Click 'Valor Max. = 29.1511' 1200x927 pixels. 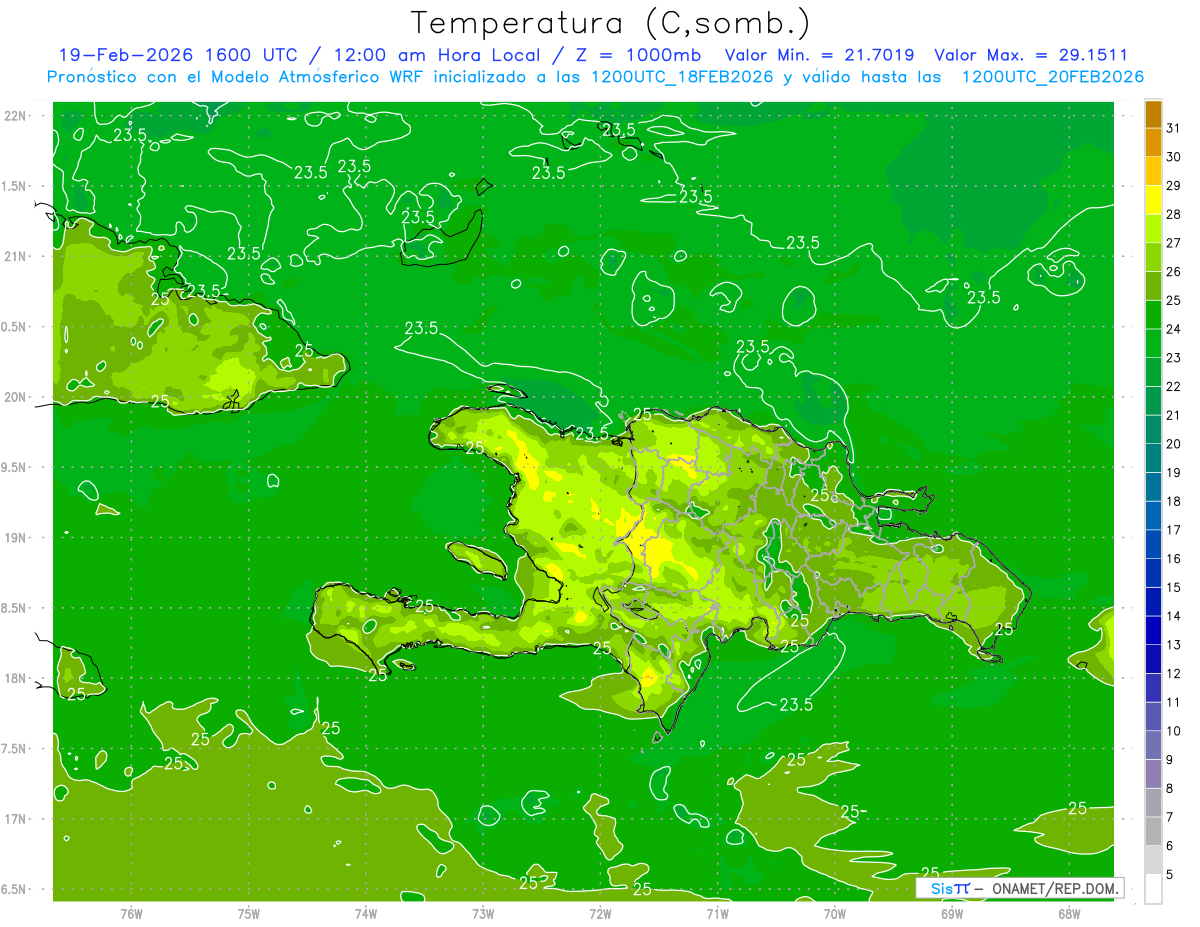click(x=1031, y=56)
